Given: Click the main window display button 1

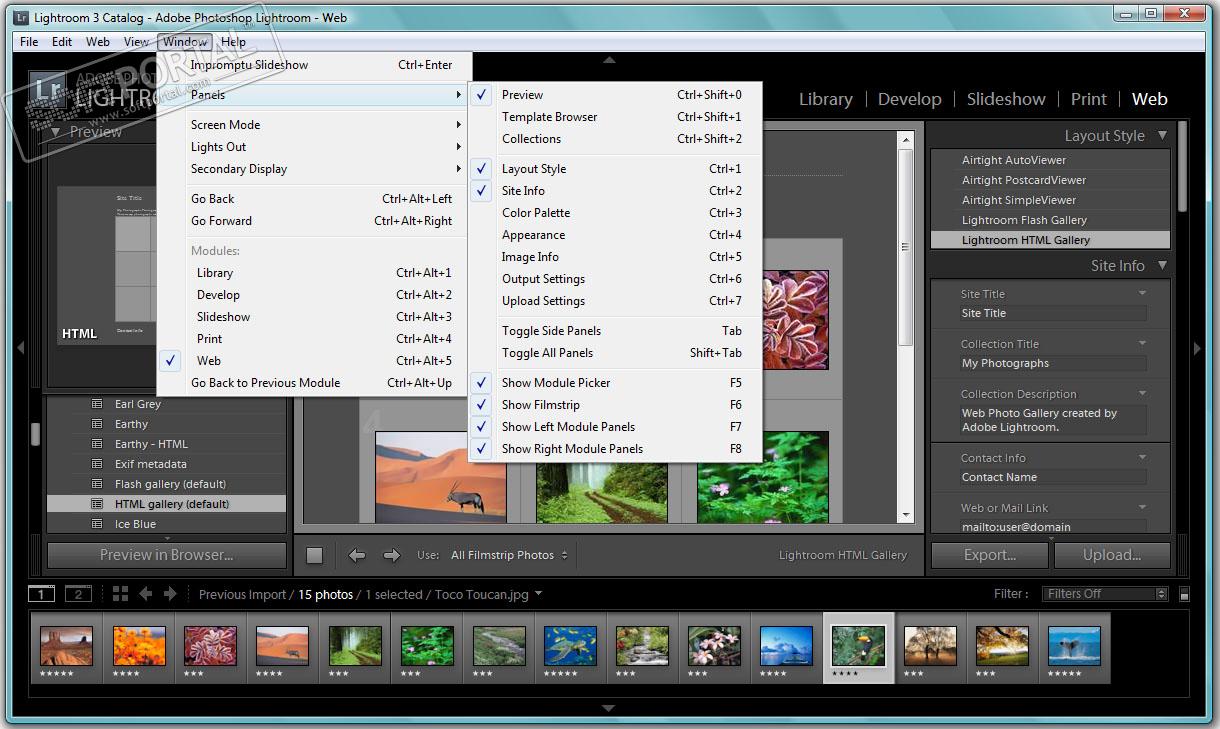Looking at the screenshot, I should coord(41,594).
